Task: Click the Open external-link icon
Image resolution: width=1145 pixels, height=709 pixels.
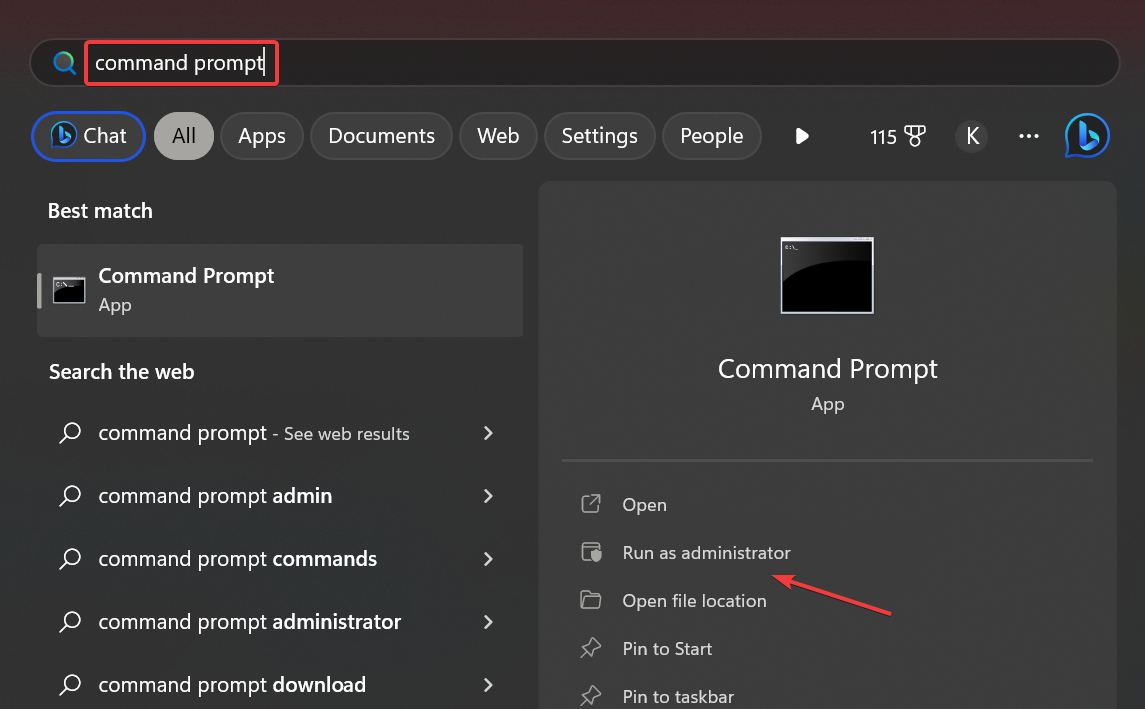Action: [591, 504]
